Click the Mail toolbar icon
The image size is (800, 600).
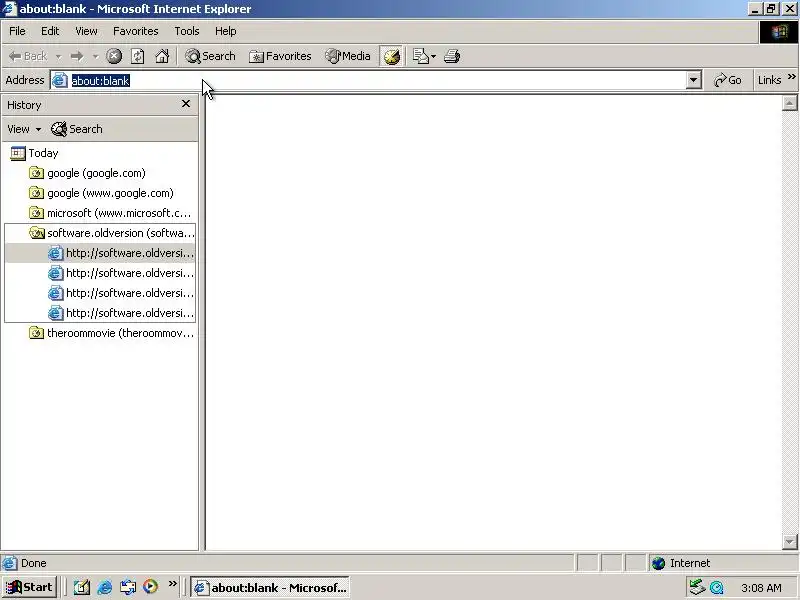point(420,56)
